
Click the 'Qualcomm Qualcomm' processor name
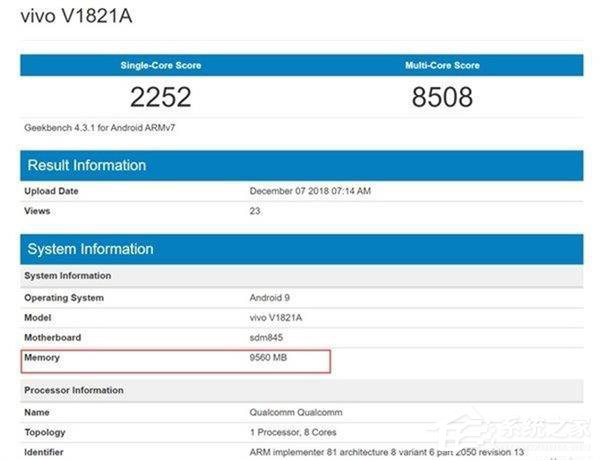coord(296,412)
